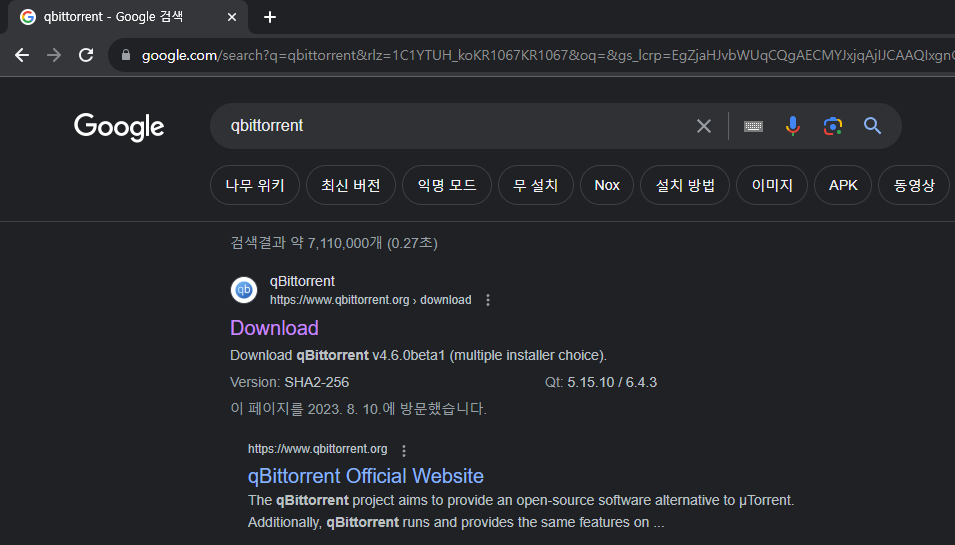Open the on-screen keyboard input tool
955x545 pixels.
[753, 126]
